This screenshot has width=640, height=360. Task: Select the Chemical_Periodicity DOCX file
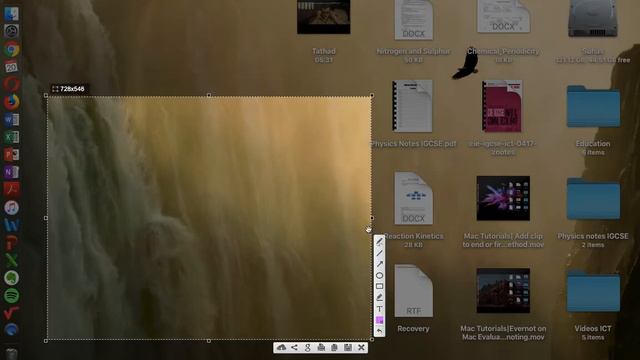click(504, 16)
